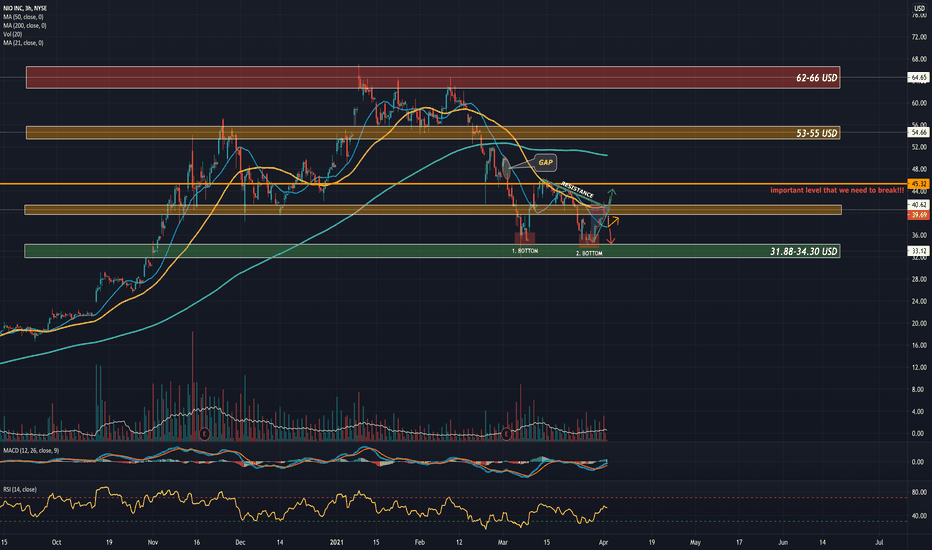
Task: Click the USD currency label on the price axis
Action: pyautogui.click(x=919, y=8)
